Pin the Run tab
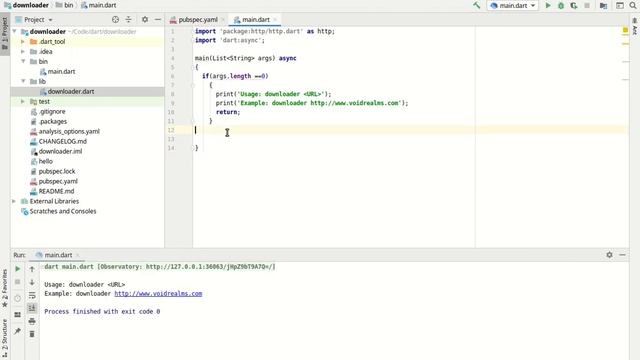The height and width of the screenshot is (360, 640). pyautogui.click(x=18, y=331)
